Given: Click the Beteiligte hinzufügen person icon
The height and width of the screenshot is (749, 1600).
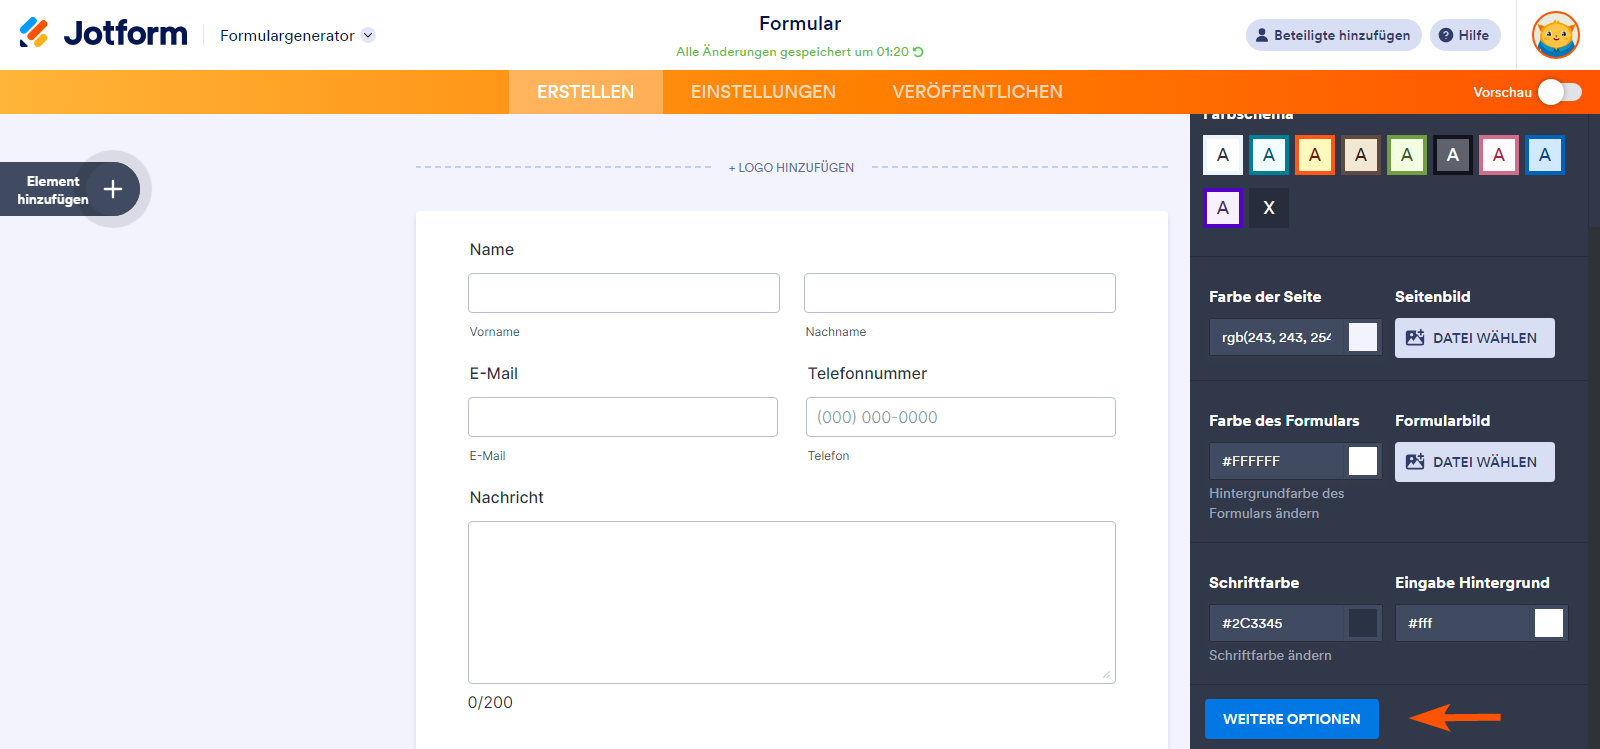Looking at the screenshot, I should 1262,35.
